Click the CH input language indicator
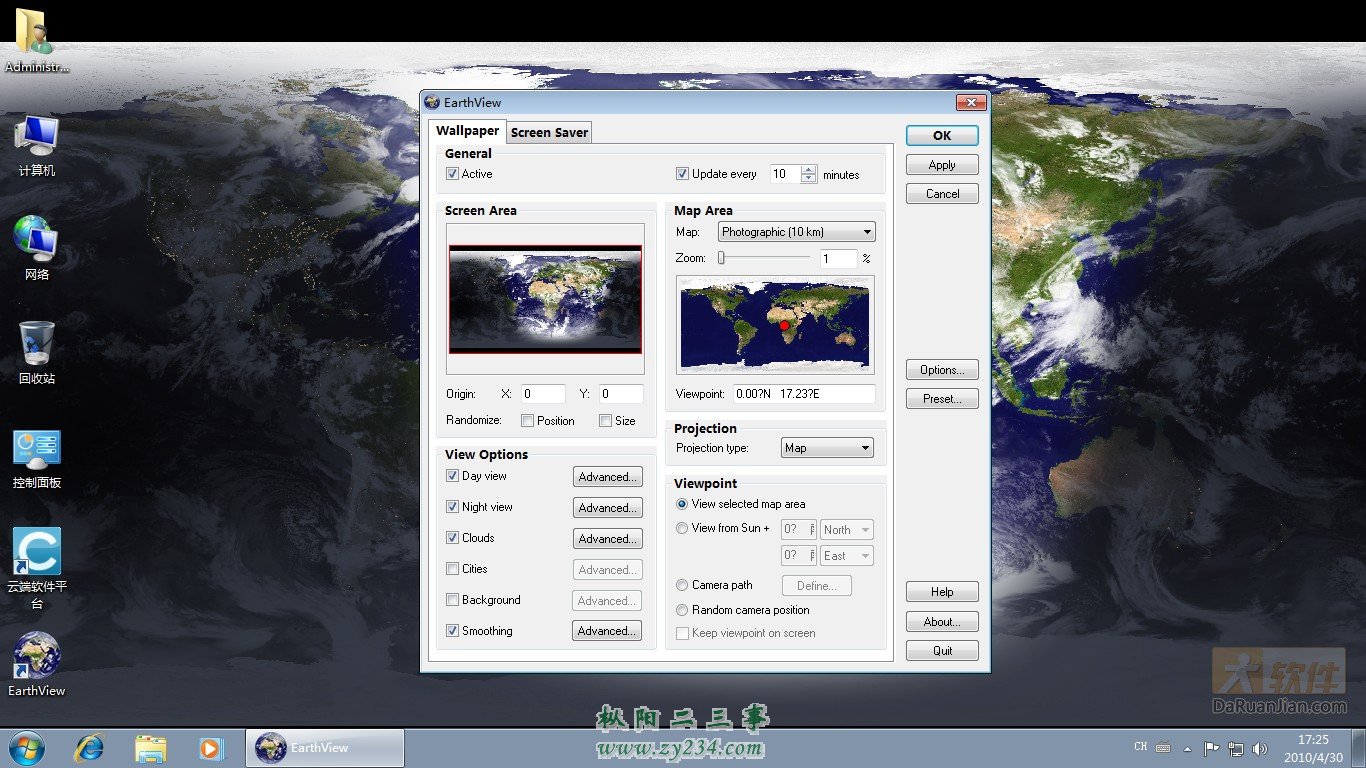The width and height of the screenshot is (1366, 768). click(1141, 747)
